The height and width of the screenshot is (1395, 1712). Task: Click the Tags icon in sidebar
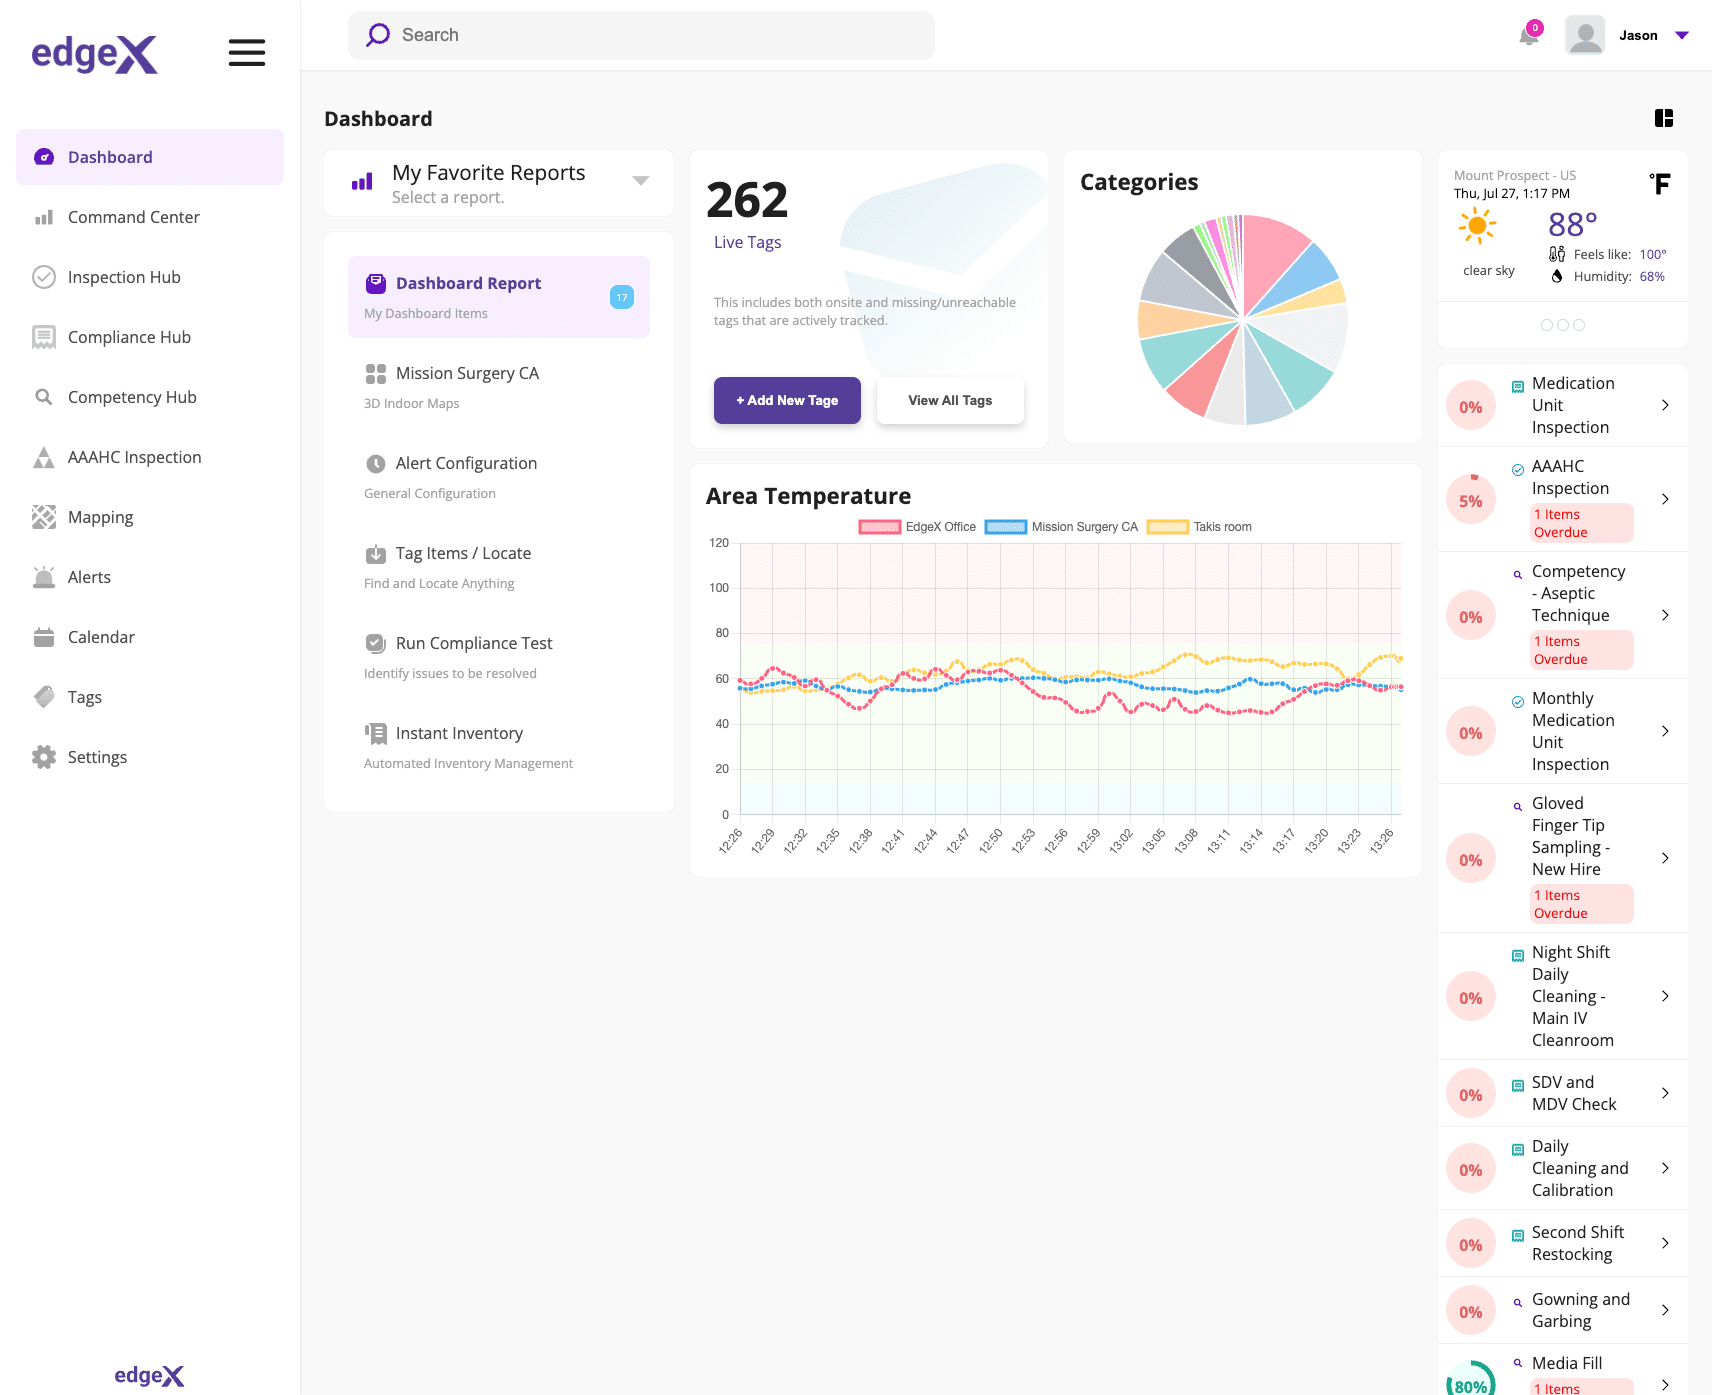44,697
